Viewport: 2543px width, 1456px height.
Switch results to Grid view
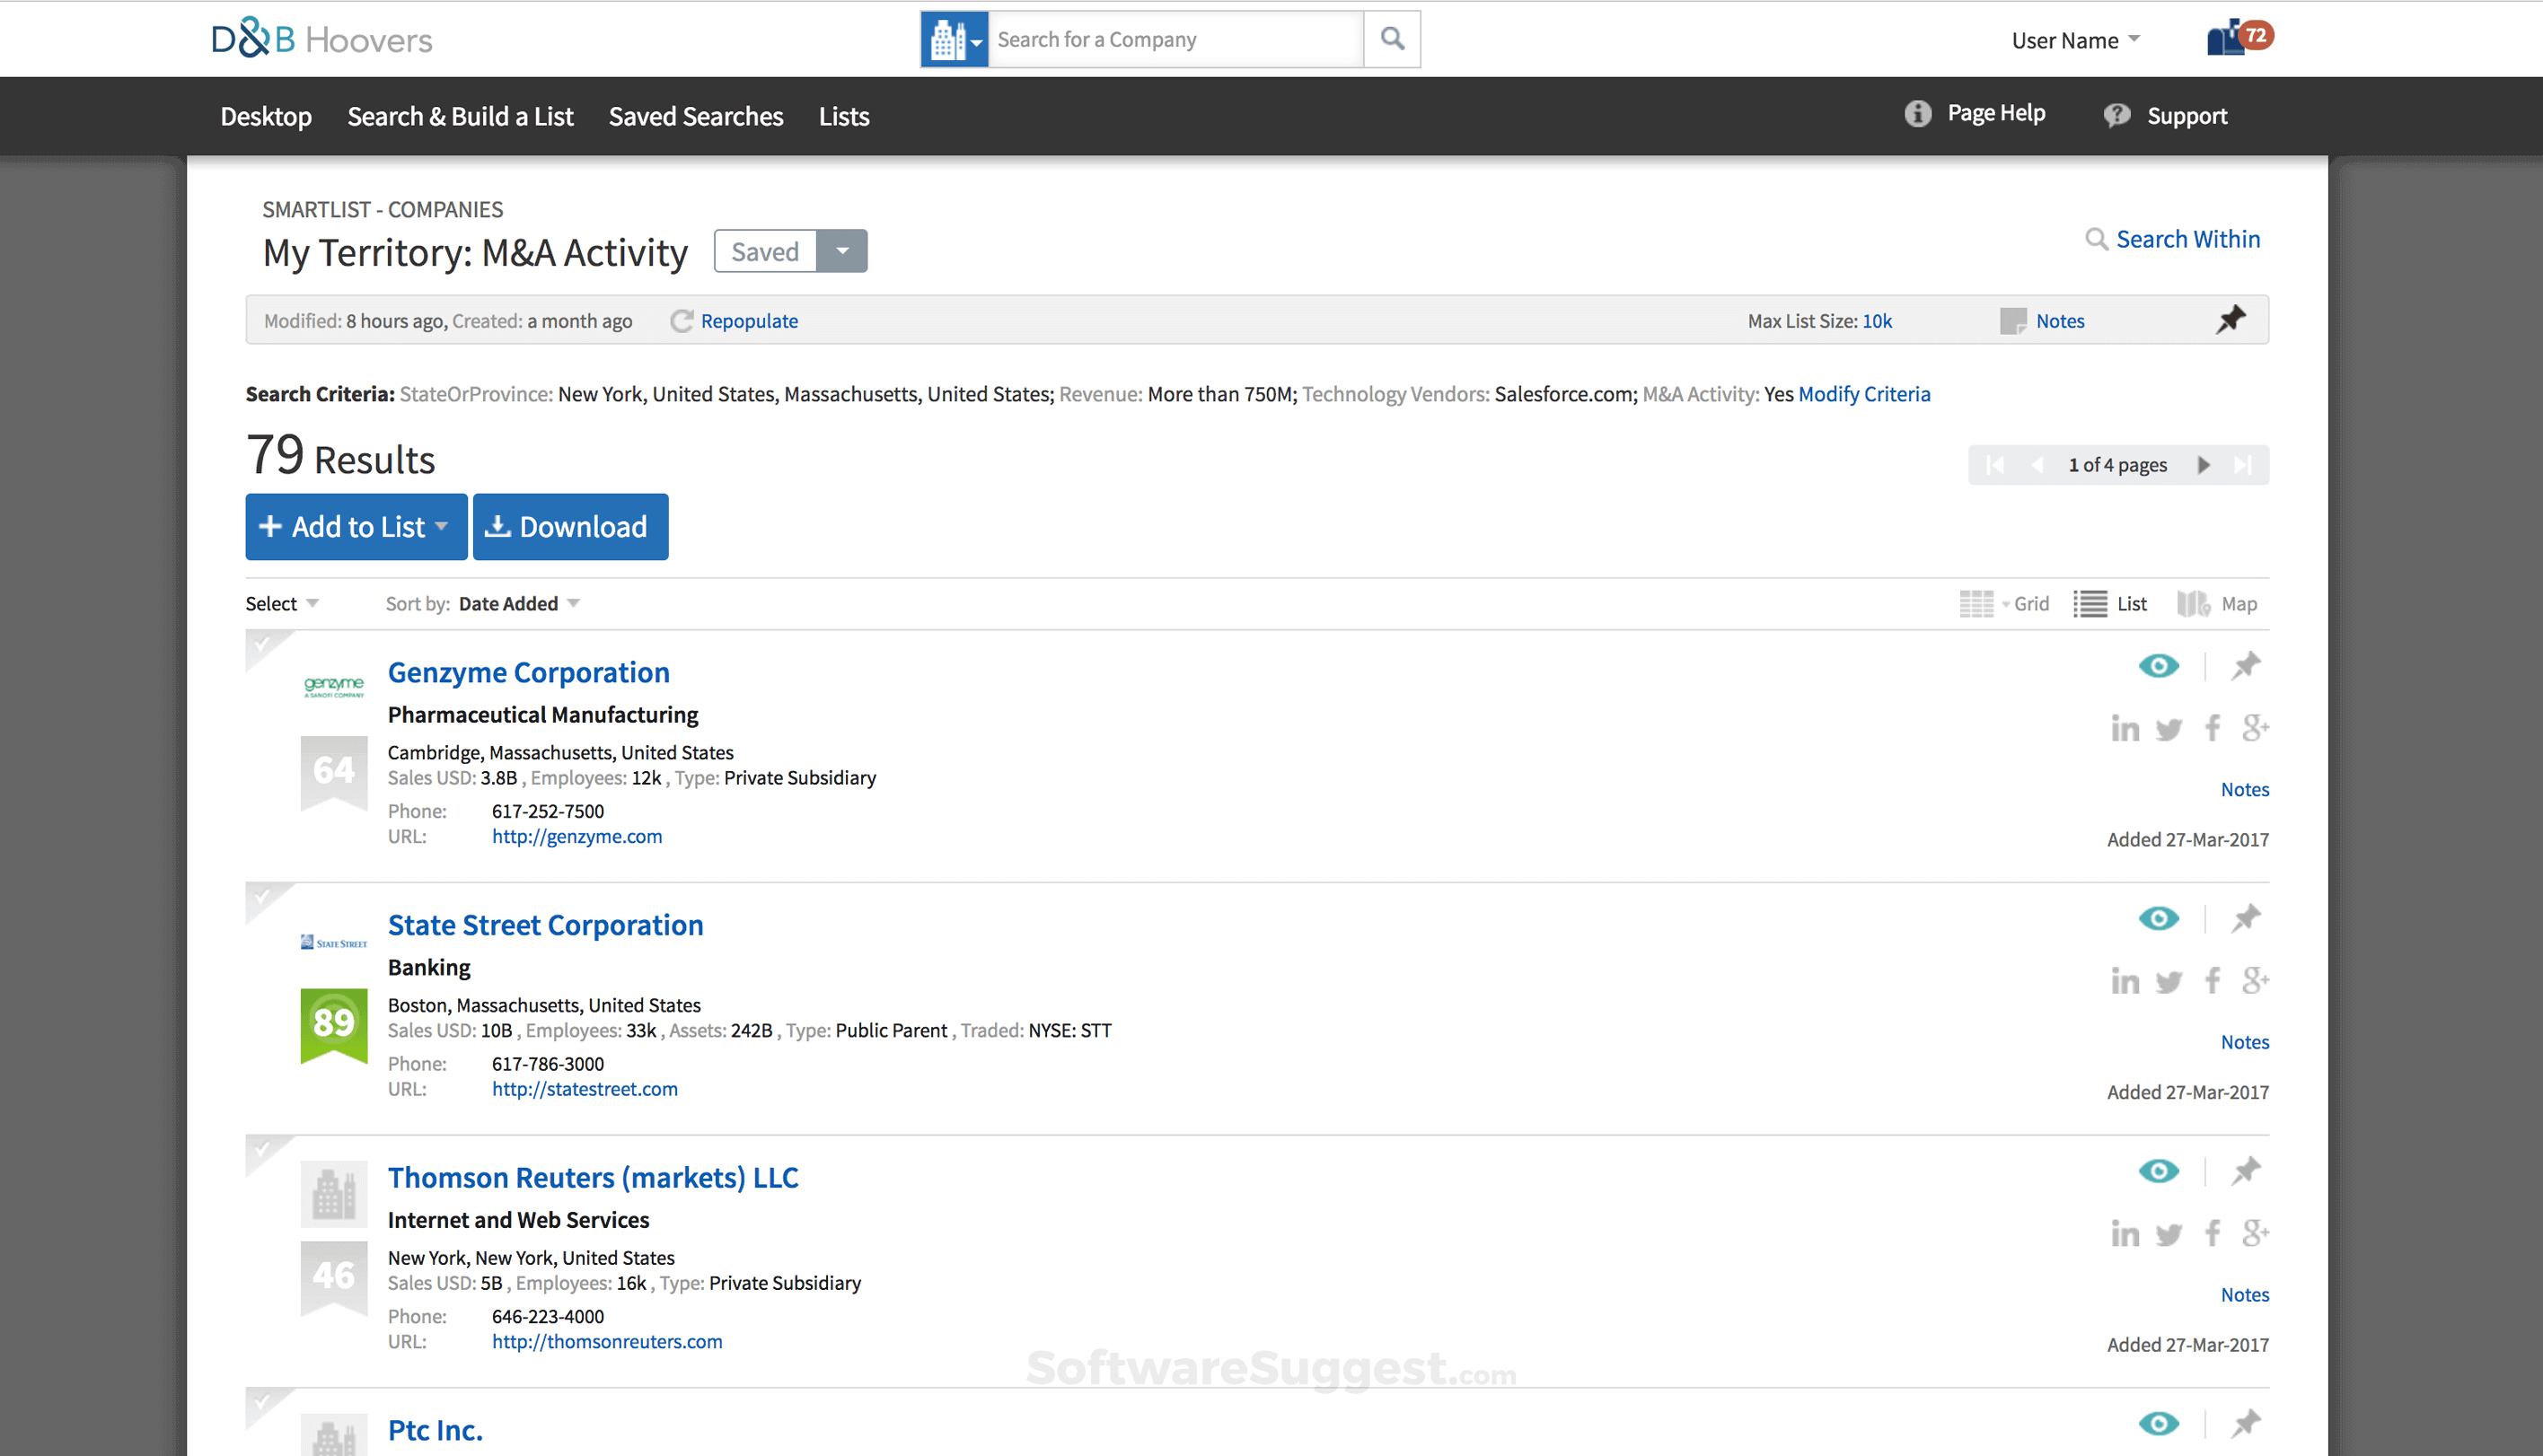pos(2004,604)
